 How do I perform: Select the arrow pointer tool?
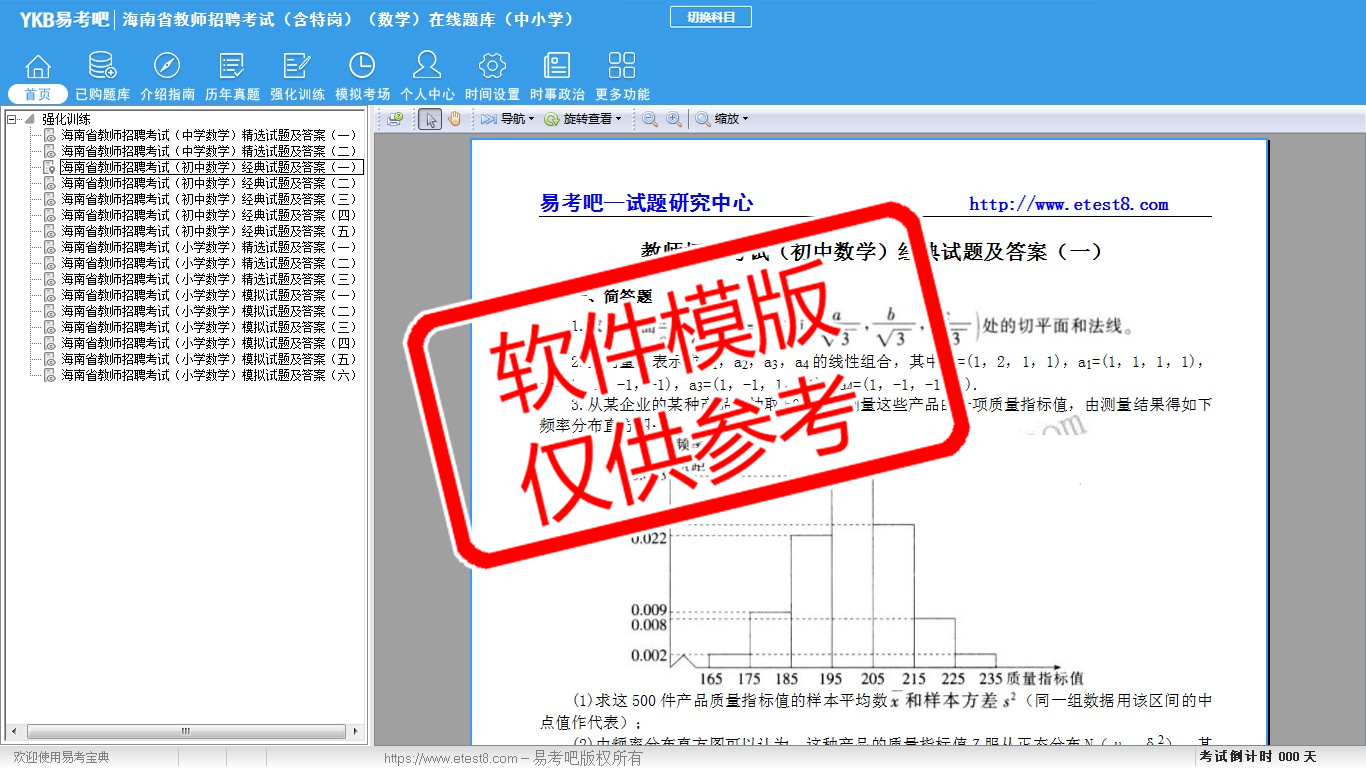click(430, 119)
